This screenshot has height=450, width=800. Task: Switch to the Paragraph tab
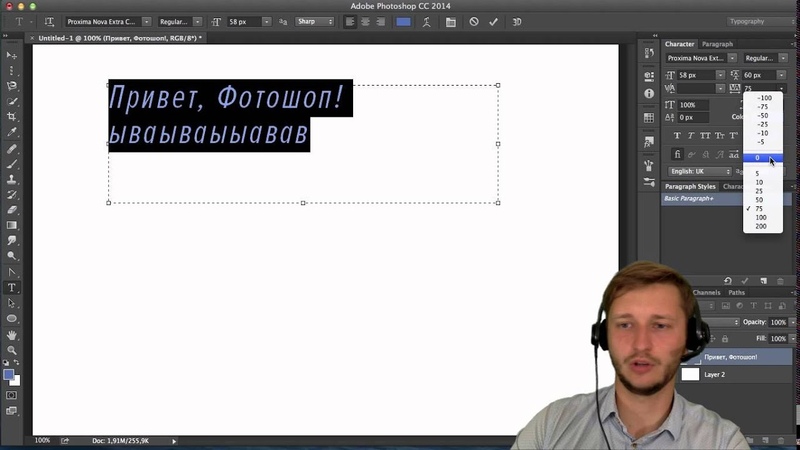(x=717, y=44)
